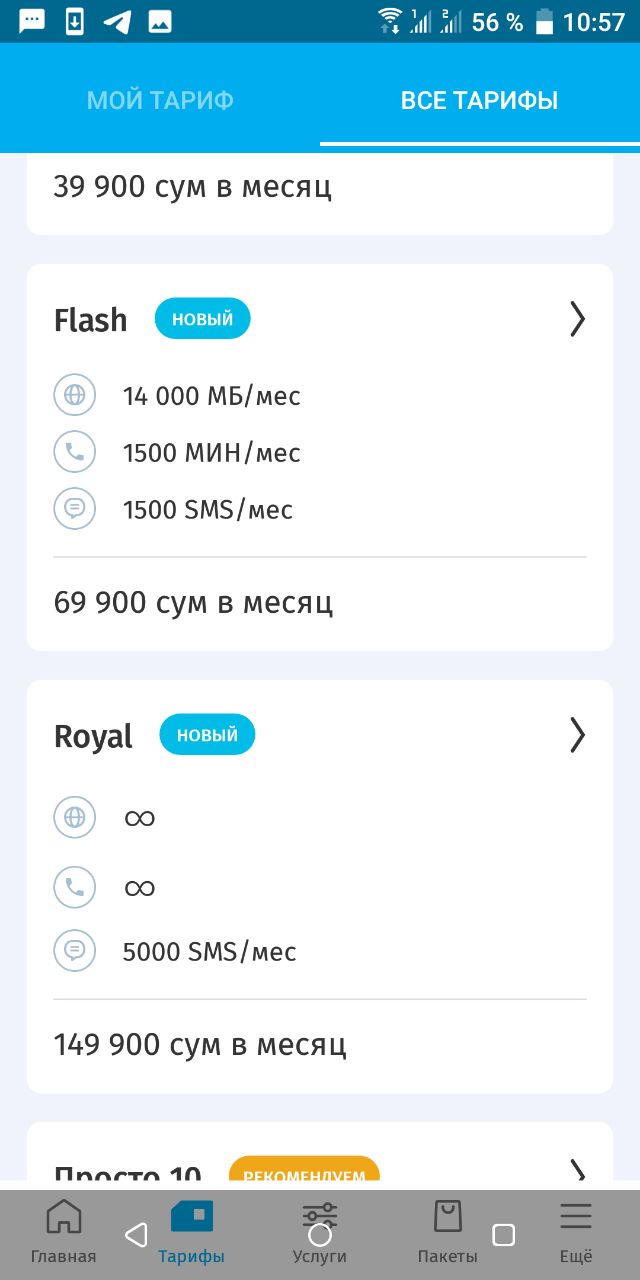
Task: Tap the Royal SMS message icon
Action: click(75, 950)
